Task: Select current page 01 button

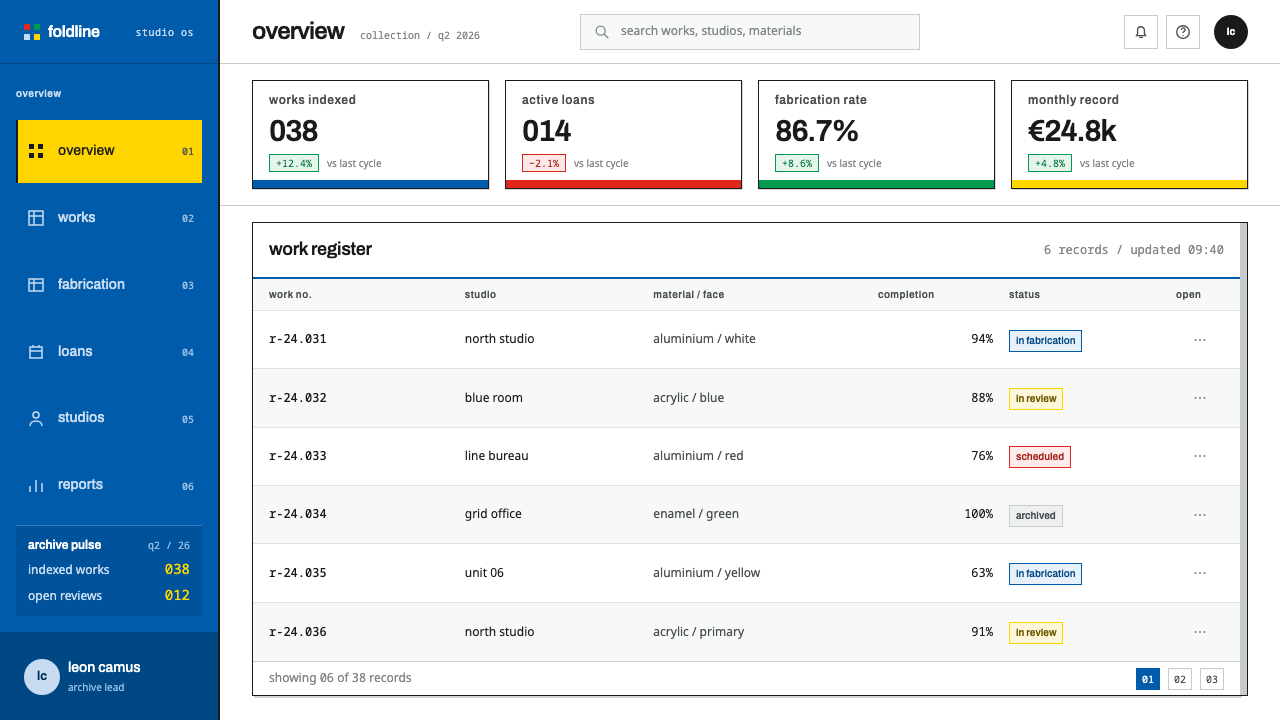Action: coord(1148,679)
